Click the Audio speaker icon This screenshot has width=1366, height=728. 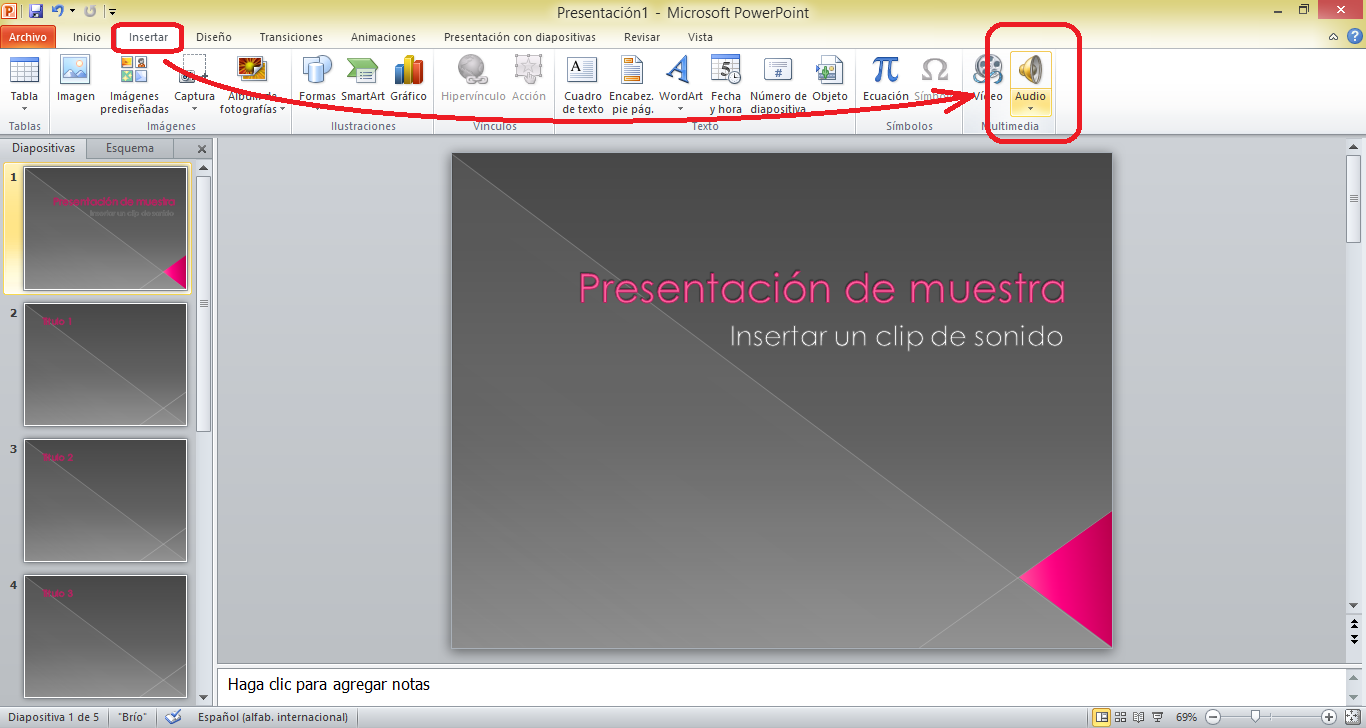pyautogui.click(x=1030, y=70)
